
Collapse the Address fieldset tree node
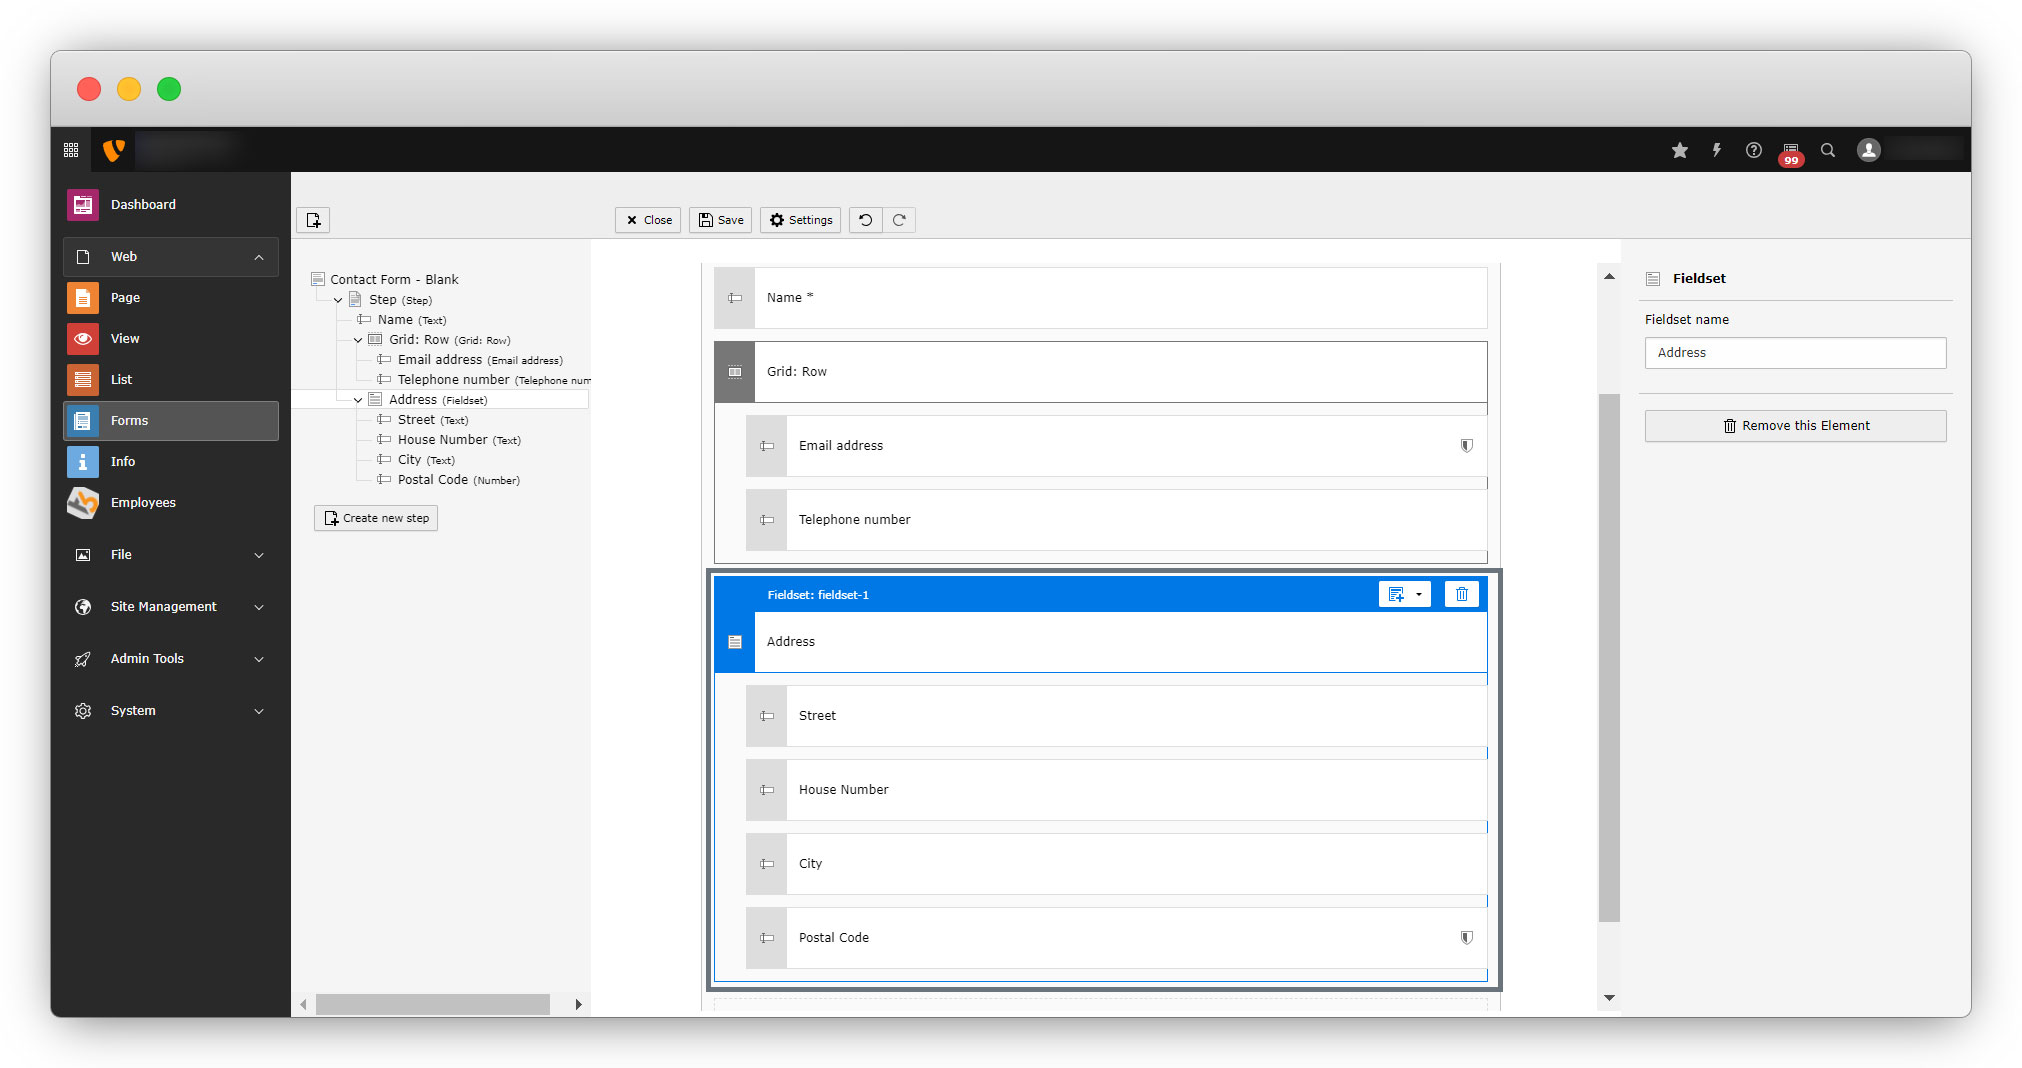pos(358,400)
